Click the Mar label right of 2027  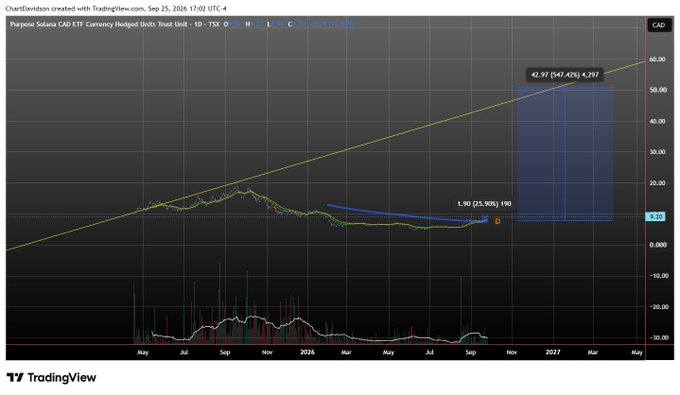point(592,353)
